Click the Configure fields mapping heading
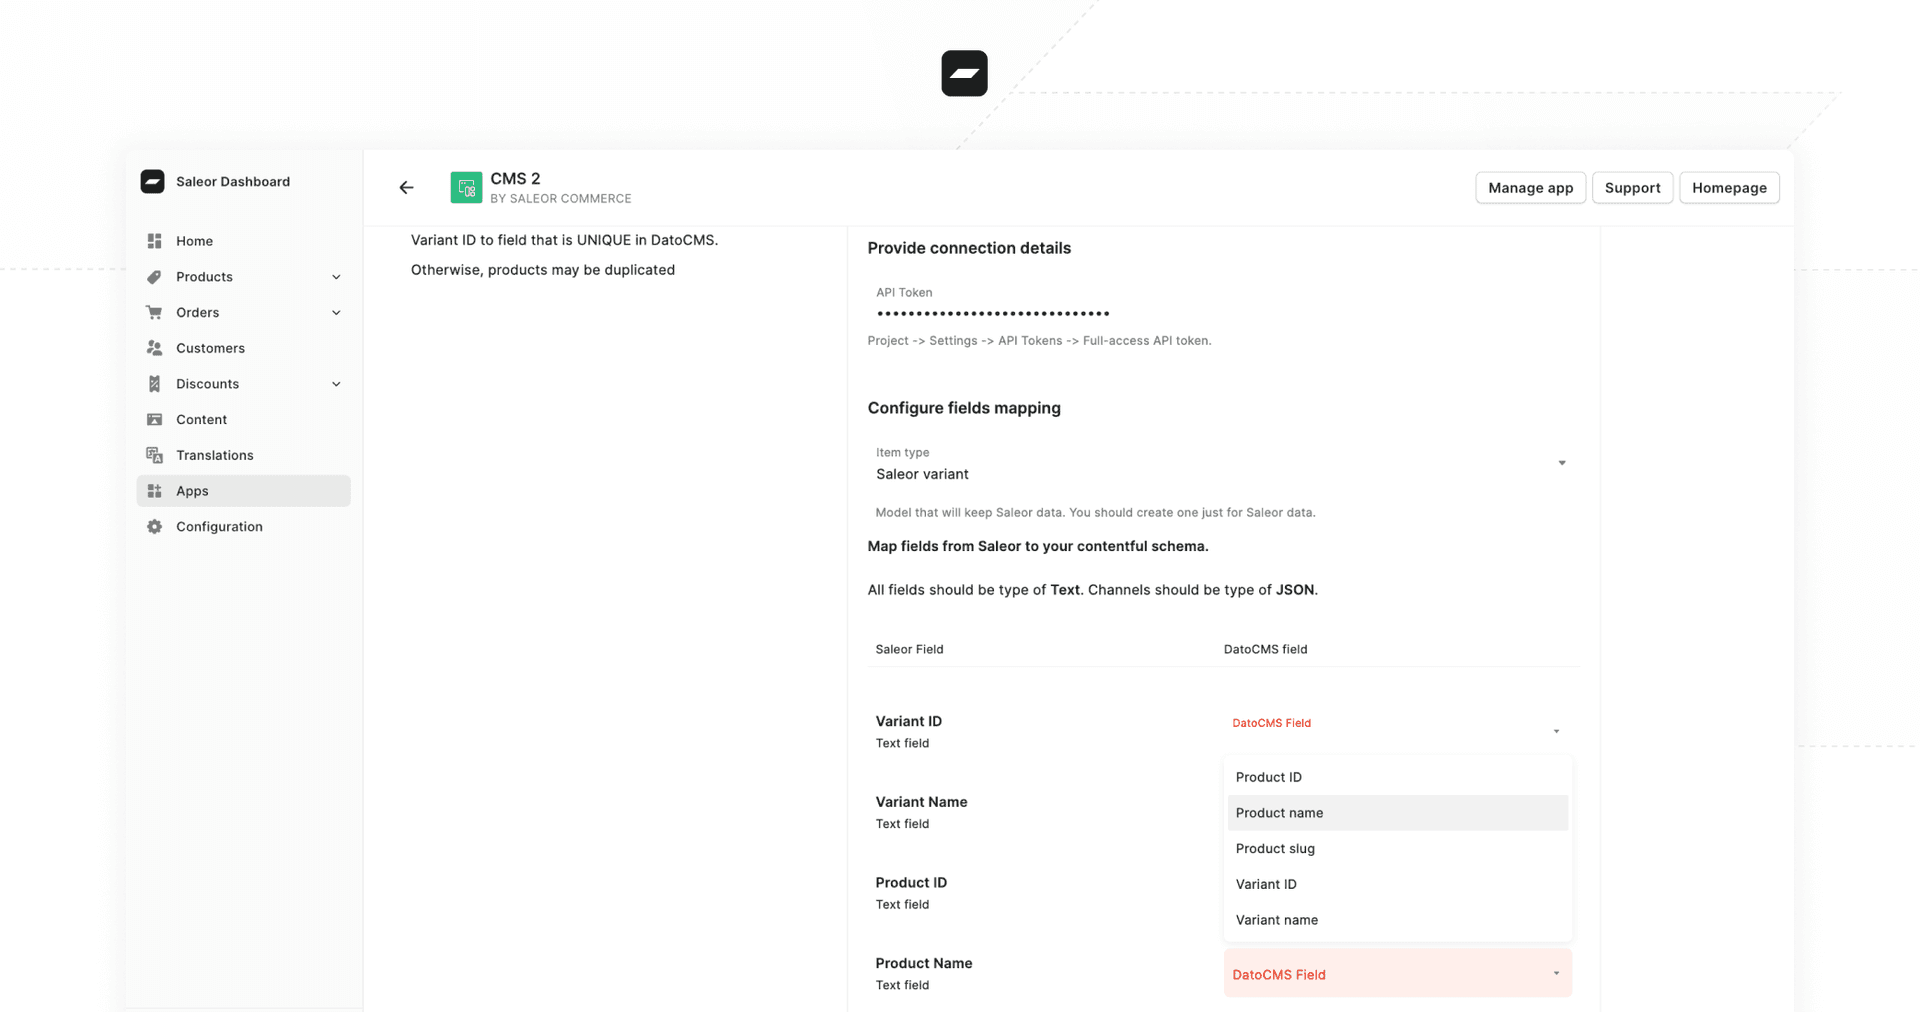 click(964, 408)
